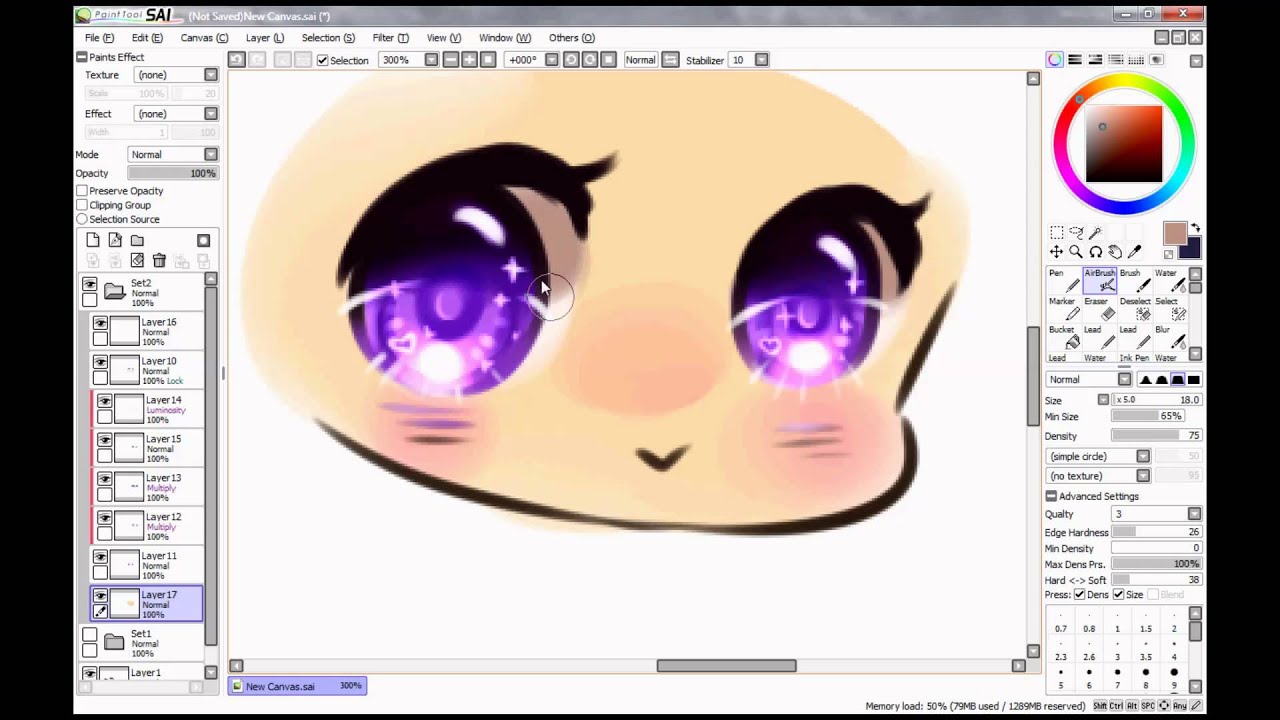Swap foreground and background colors

coord(1196,228)
